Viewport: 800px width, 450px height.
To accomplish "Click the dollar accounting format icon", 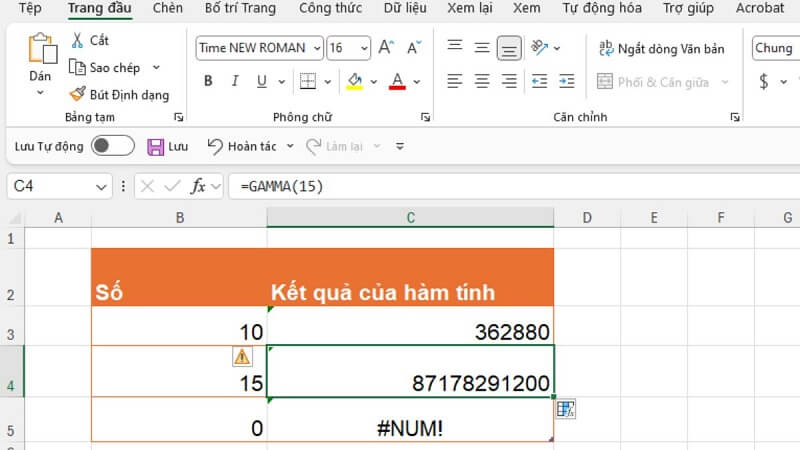I will tap(764, 81).
